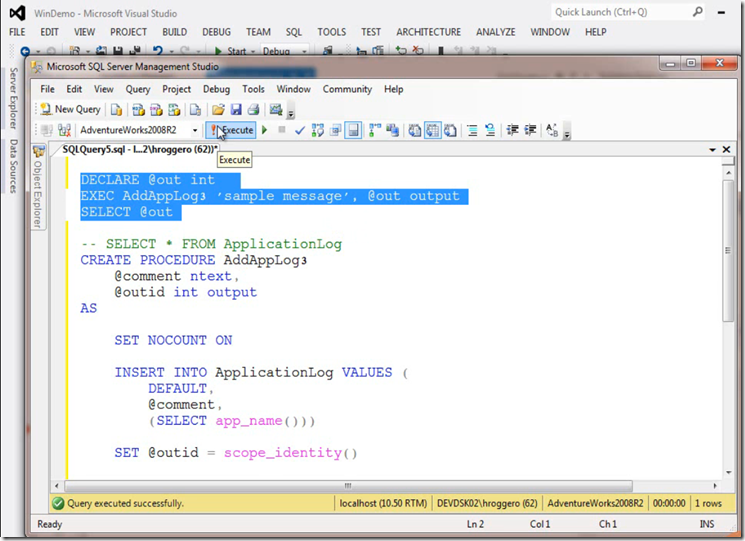Image resolution: width=745 pixels, height=541 pixels.
Task: Open the AdventureWorks2008R2 database dropdown
Action: click(195, 130)
